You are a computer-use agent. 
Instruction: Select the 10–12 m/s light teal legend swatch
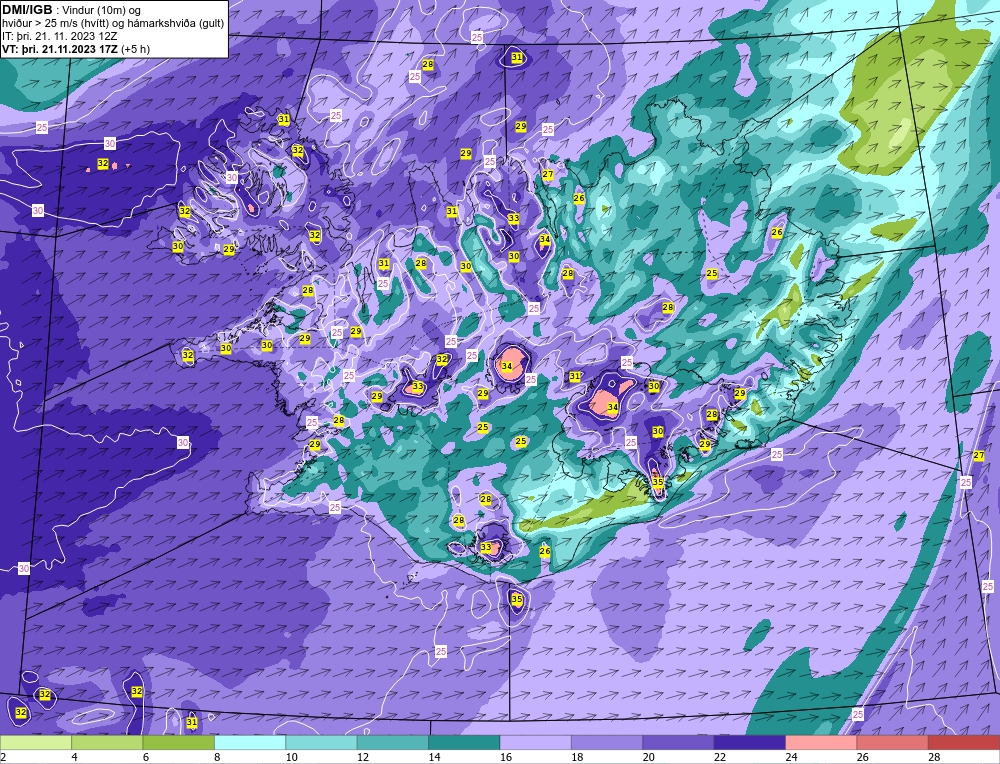coord(321,743)
